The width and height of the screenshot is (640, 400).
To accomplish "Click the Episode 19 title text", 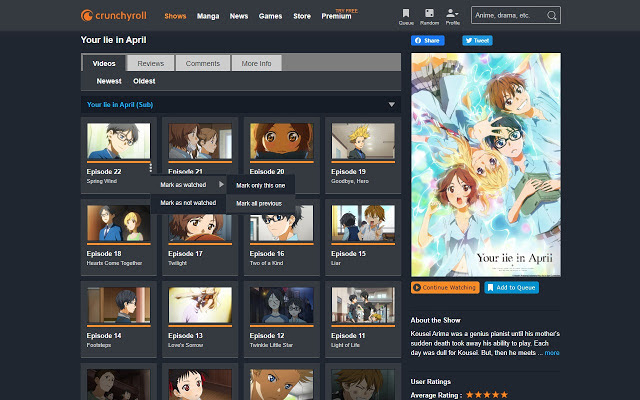I will (348, 171).
